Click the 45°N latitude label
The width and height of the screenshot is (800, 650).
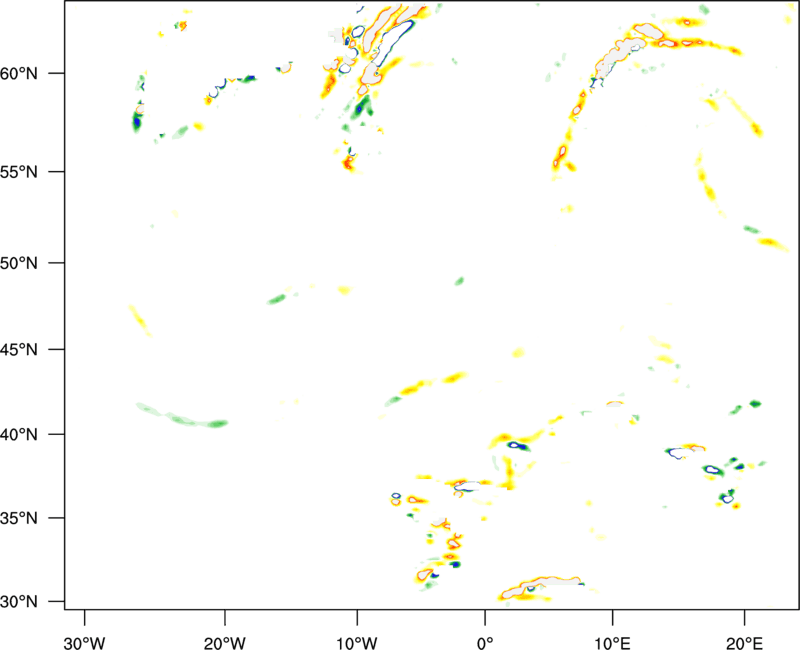coord(19,350)
